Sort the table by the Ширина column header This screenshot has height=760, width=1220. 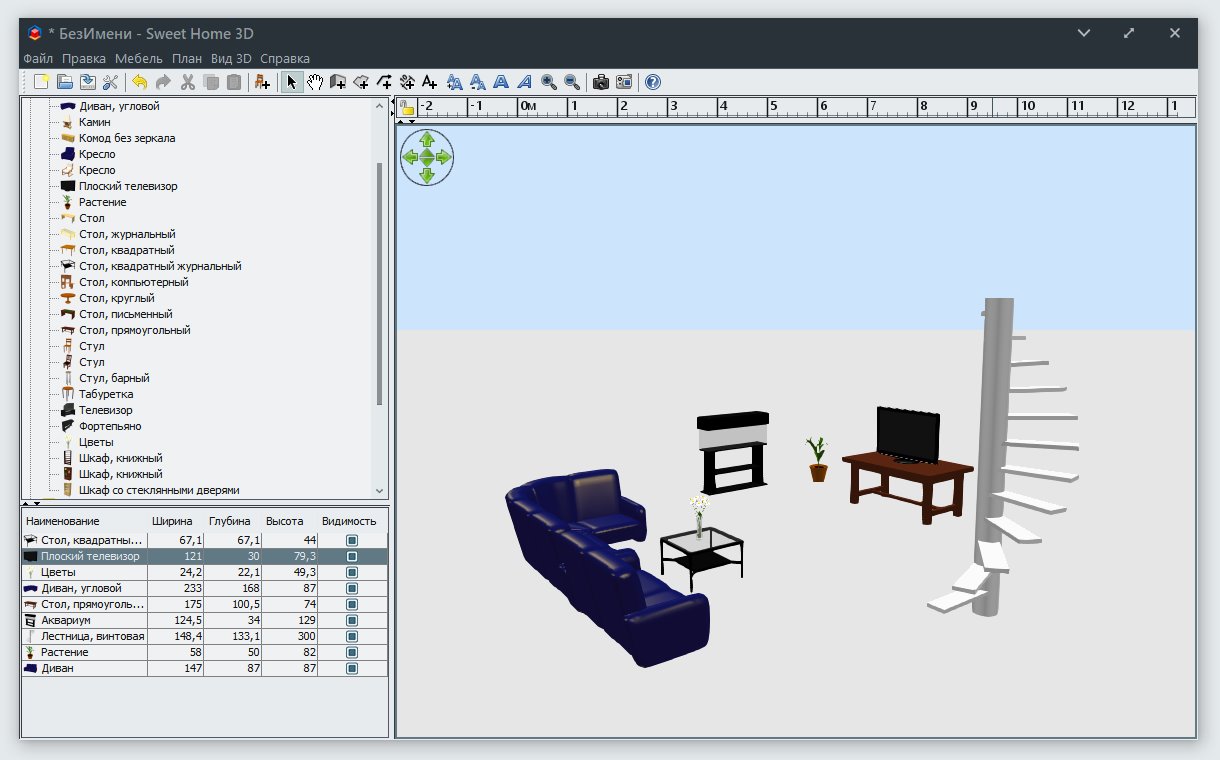coord(172,521)
